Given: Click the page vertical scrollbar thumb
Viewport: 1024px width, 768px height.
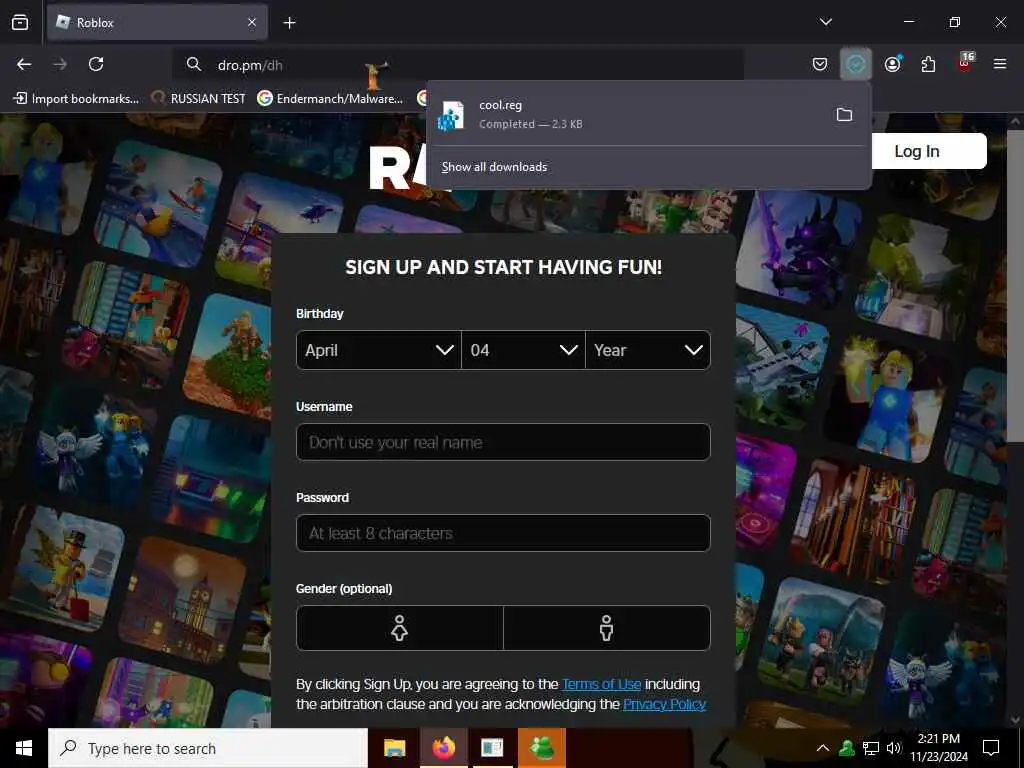Looking at the screenshot, I should pyautogui.click(x=1015, y=286).
